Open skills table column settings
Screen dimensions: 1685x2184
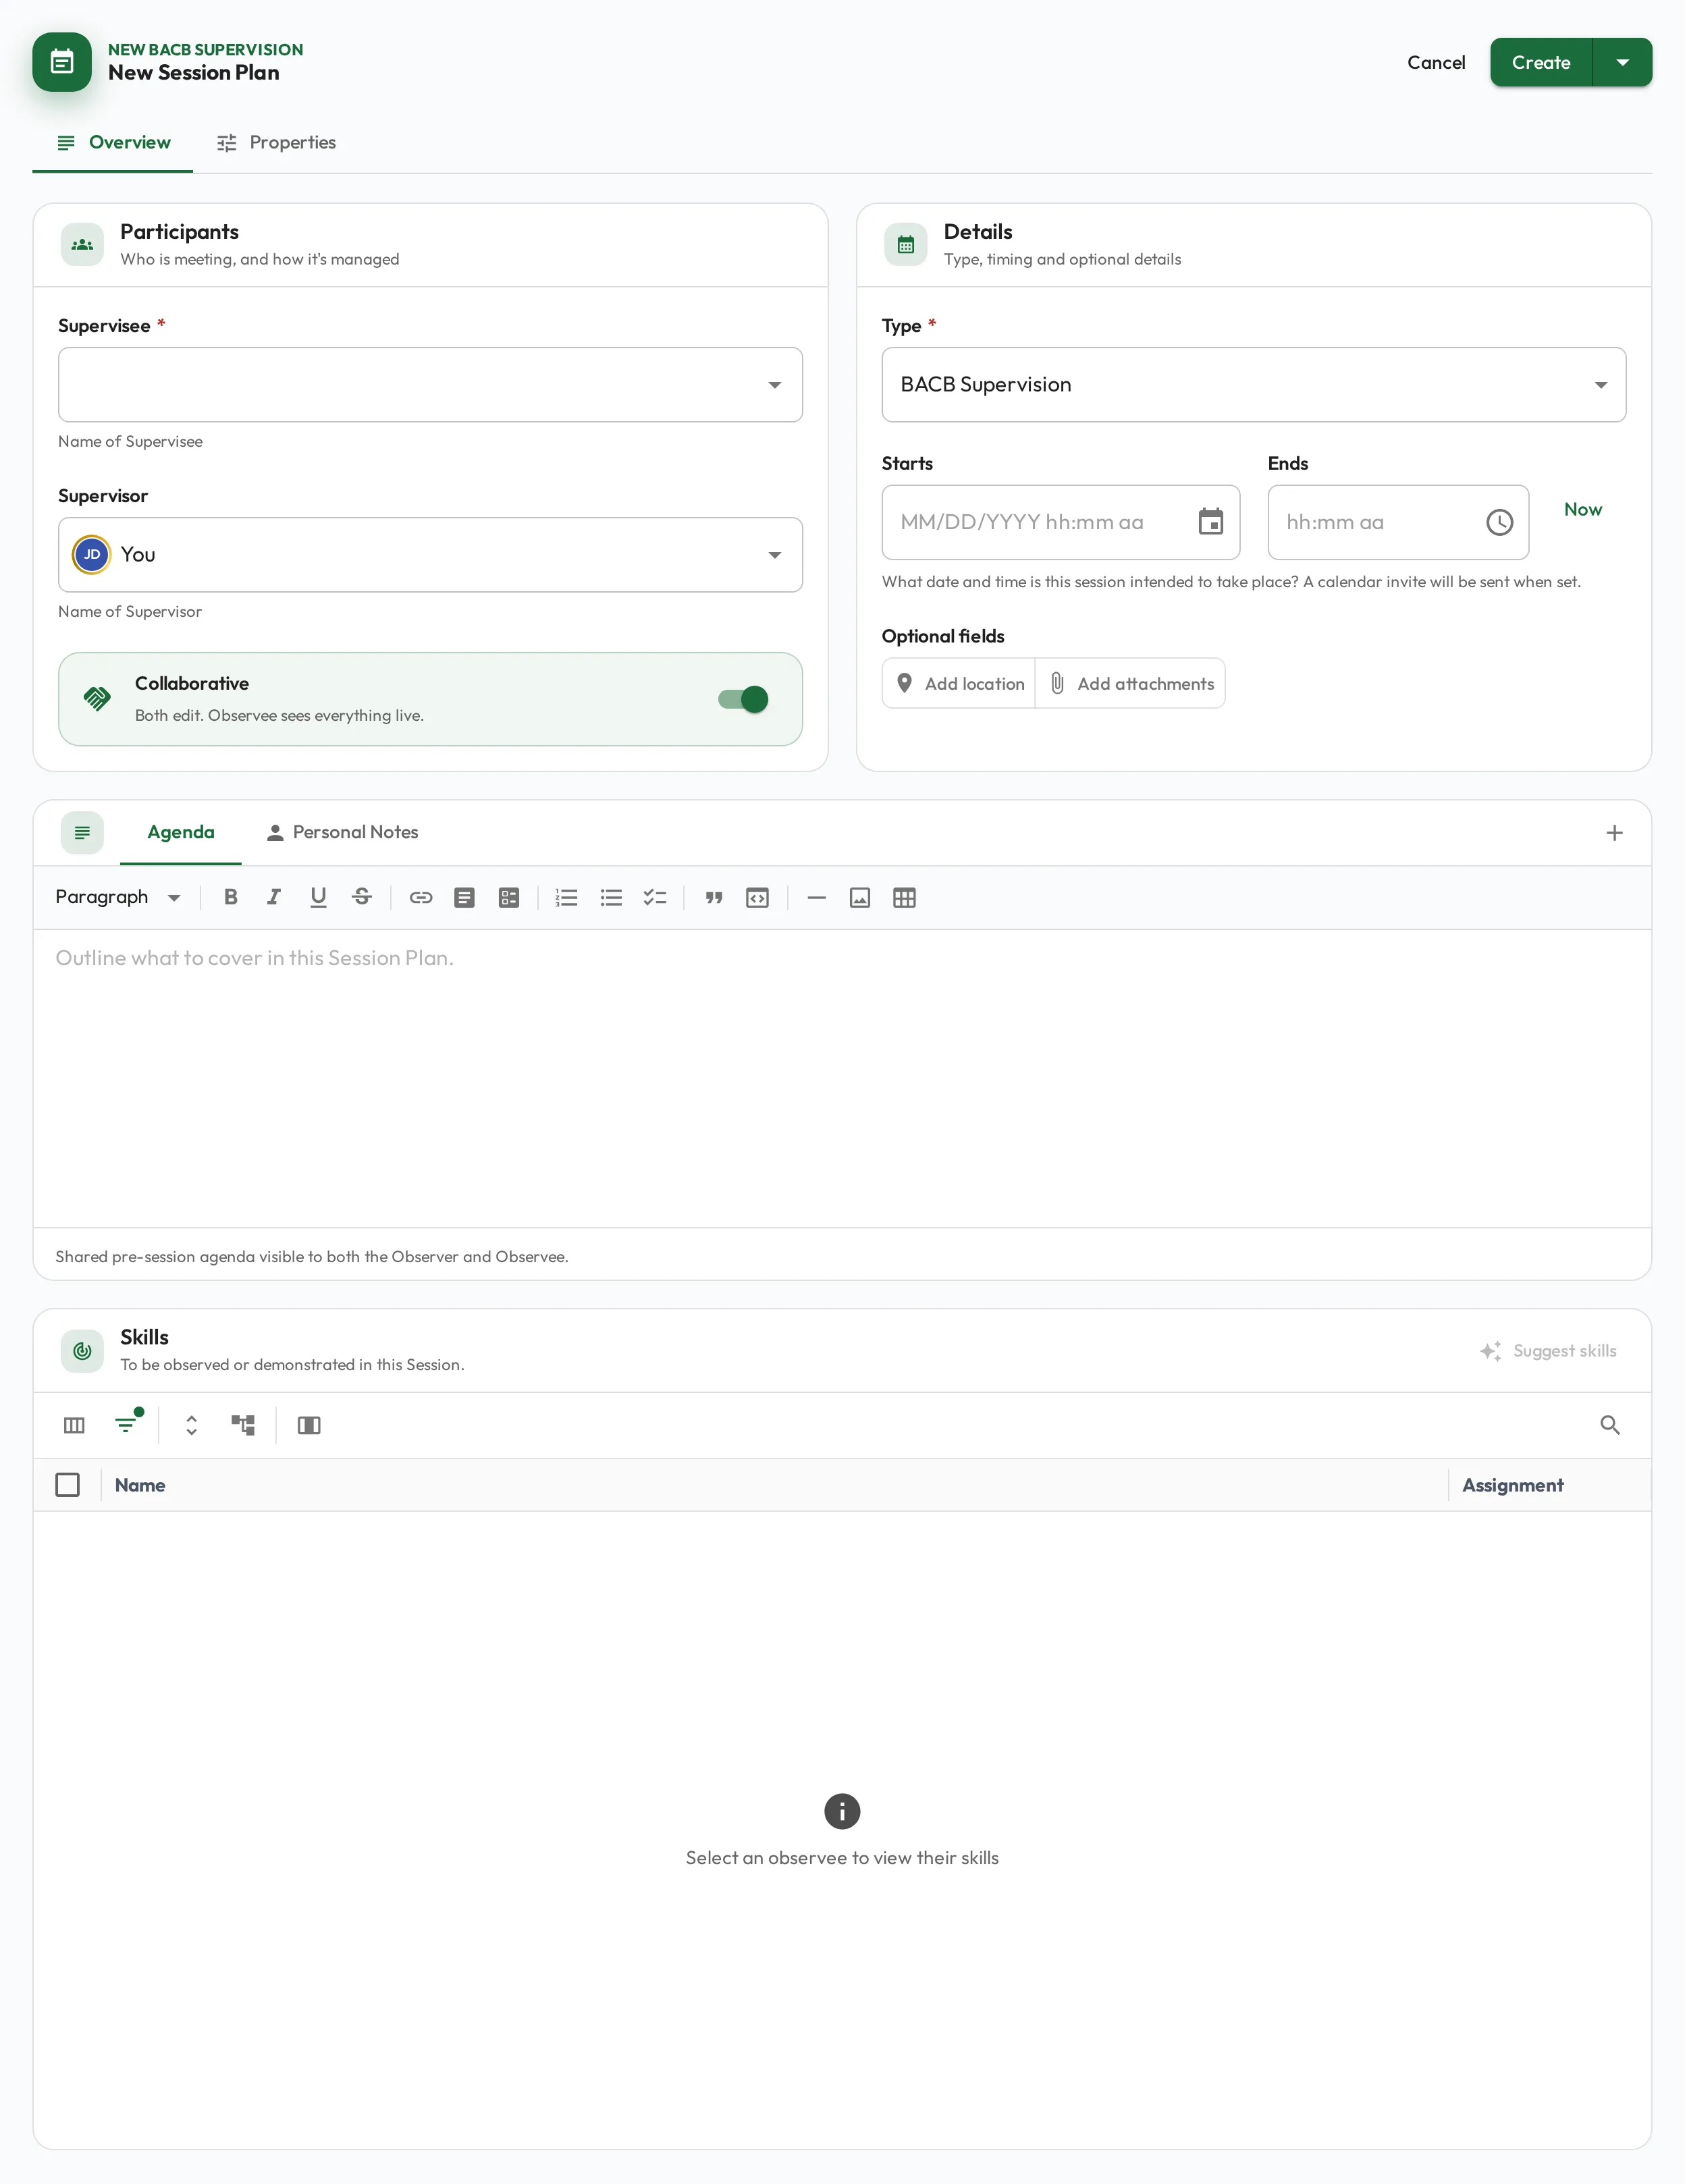[74, 1425]
